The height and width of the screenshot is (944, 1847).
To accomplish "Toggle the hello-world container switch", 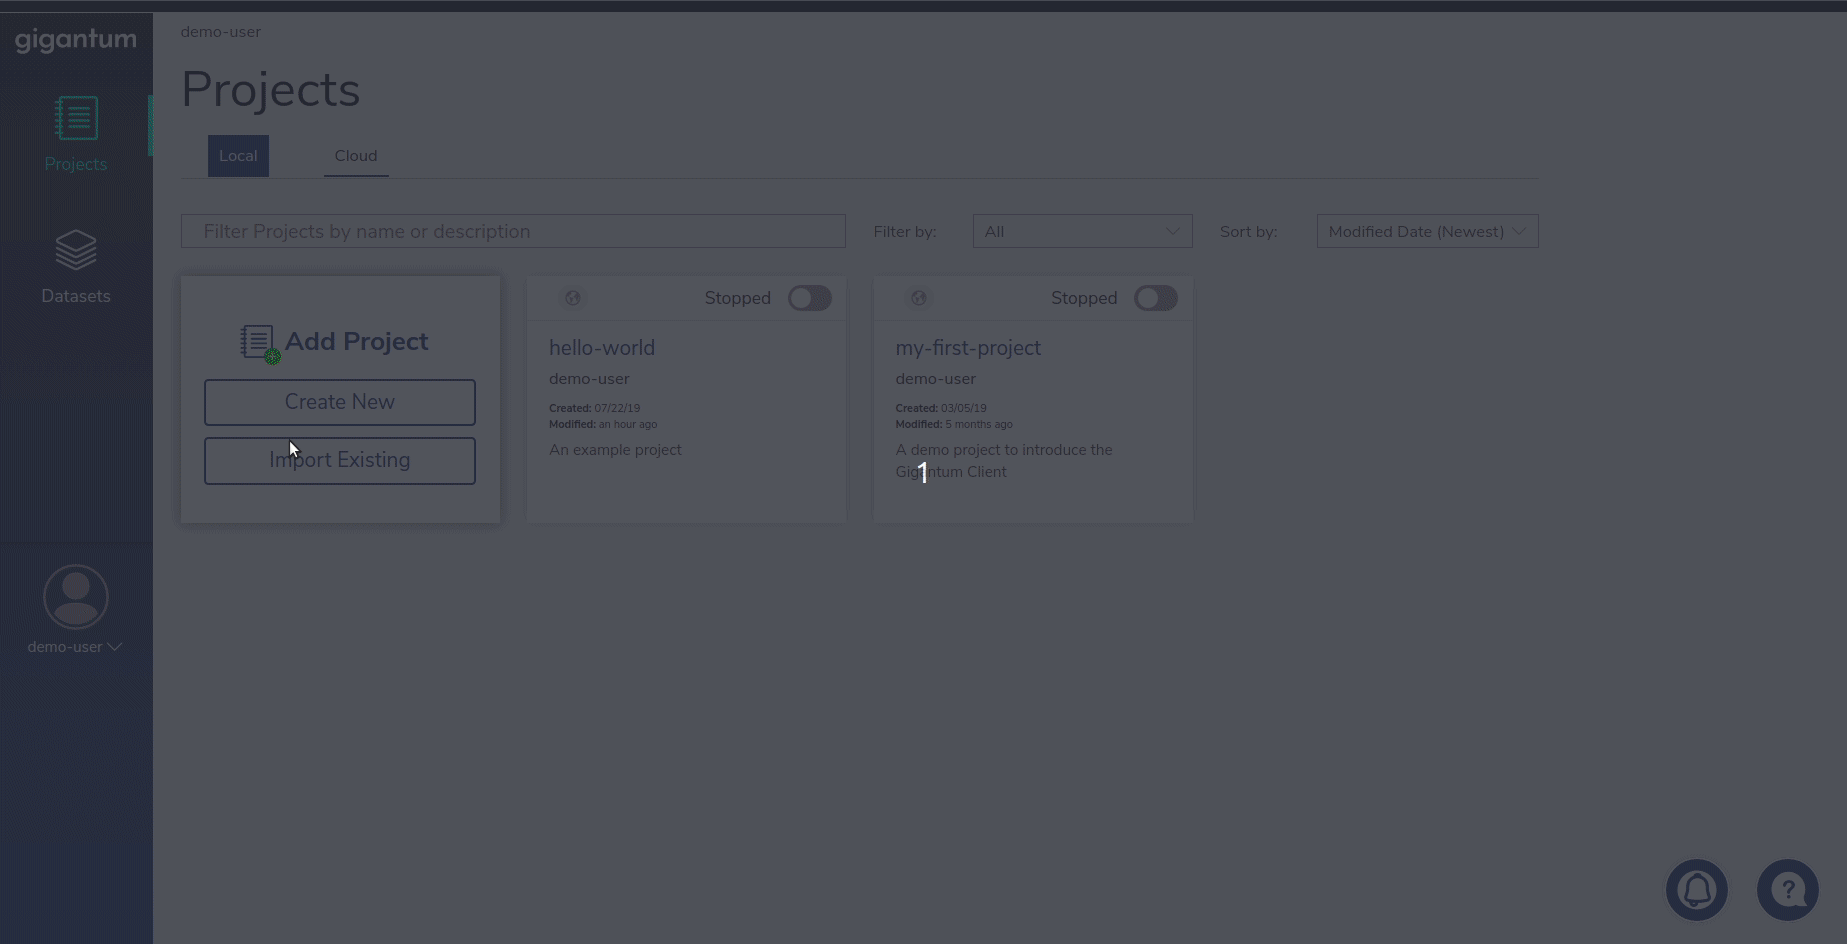I will [x=810, y=298].
